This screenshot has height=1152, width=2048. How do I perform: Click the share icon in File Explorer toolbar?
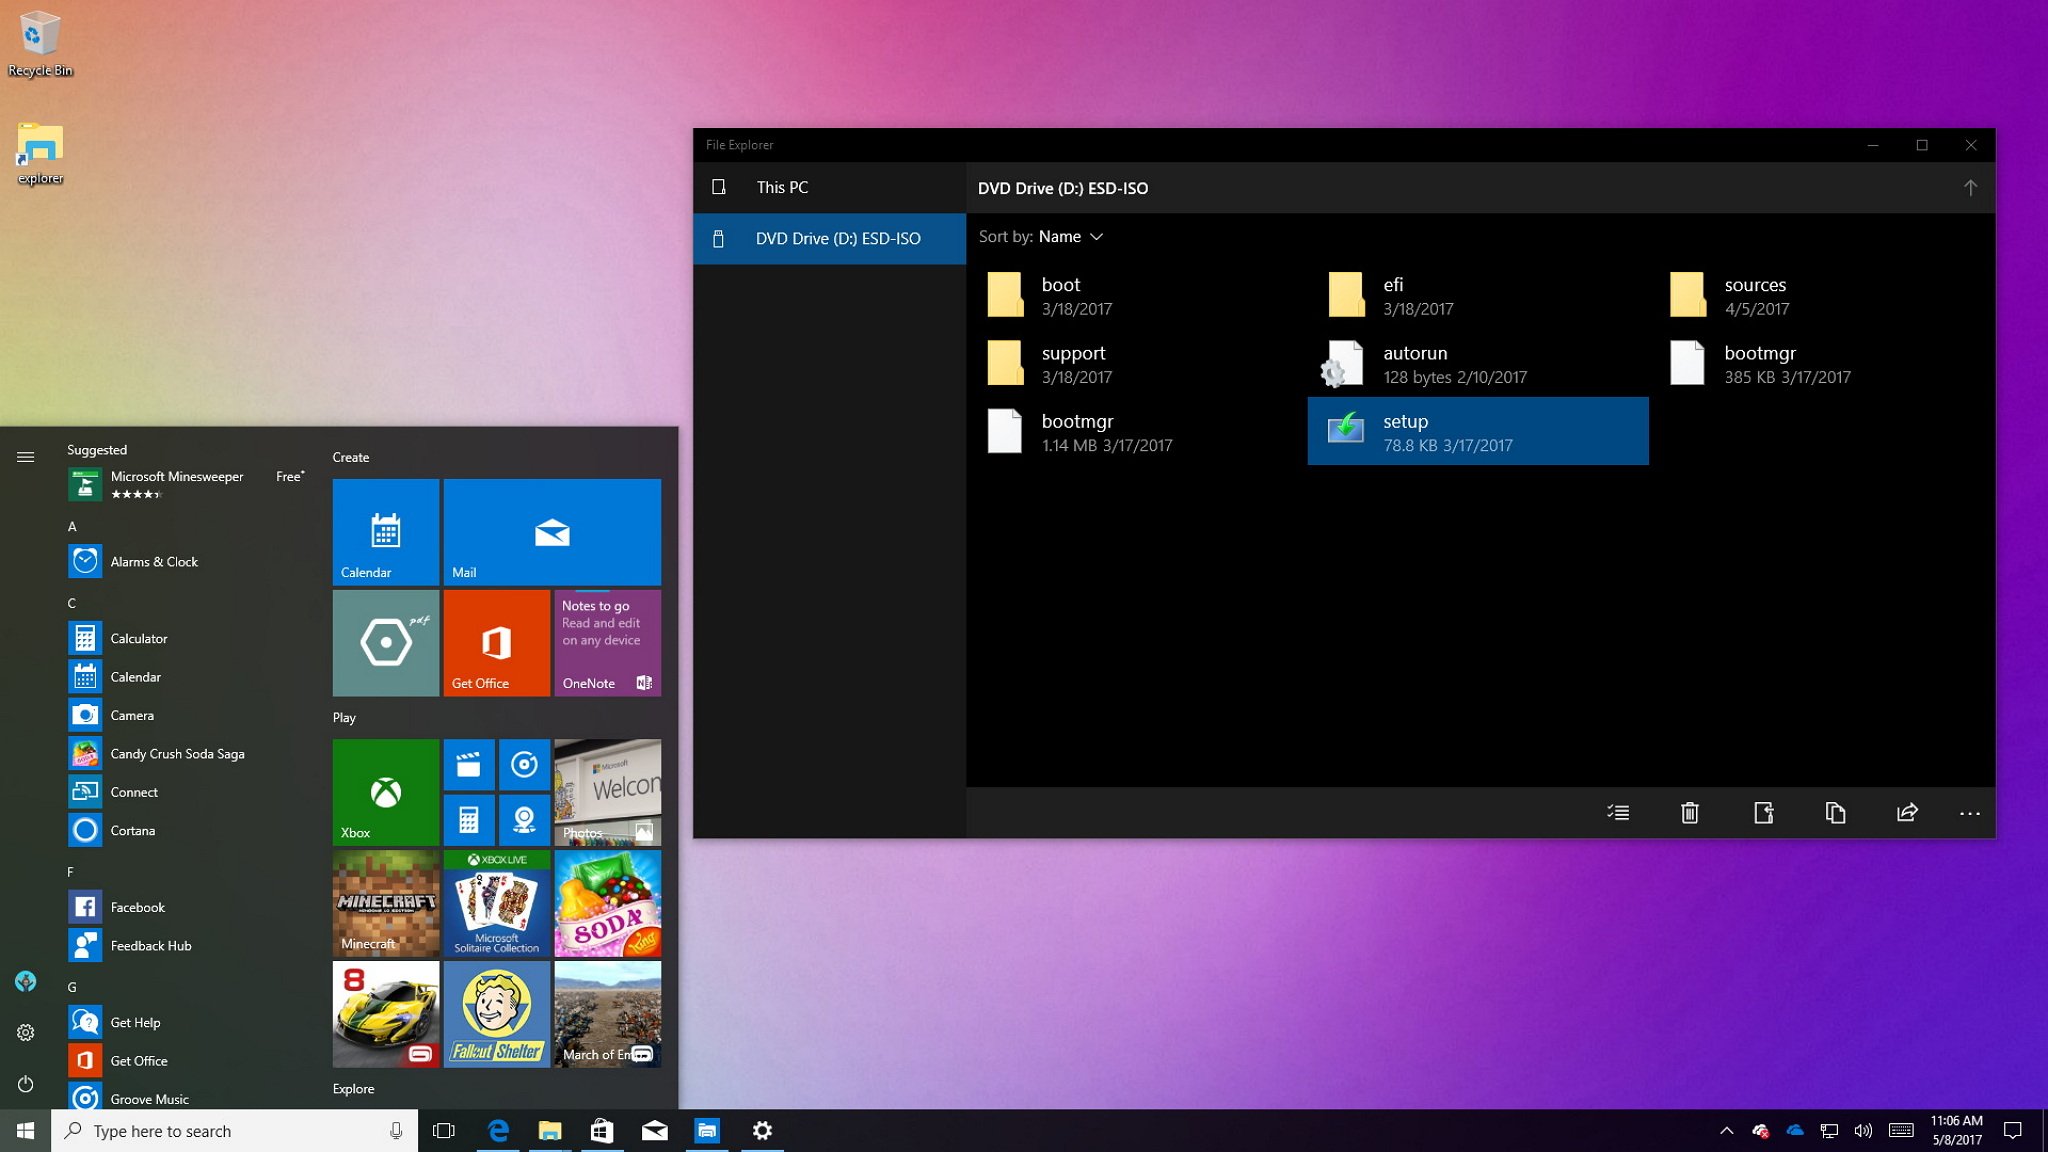pos(1907,812)
